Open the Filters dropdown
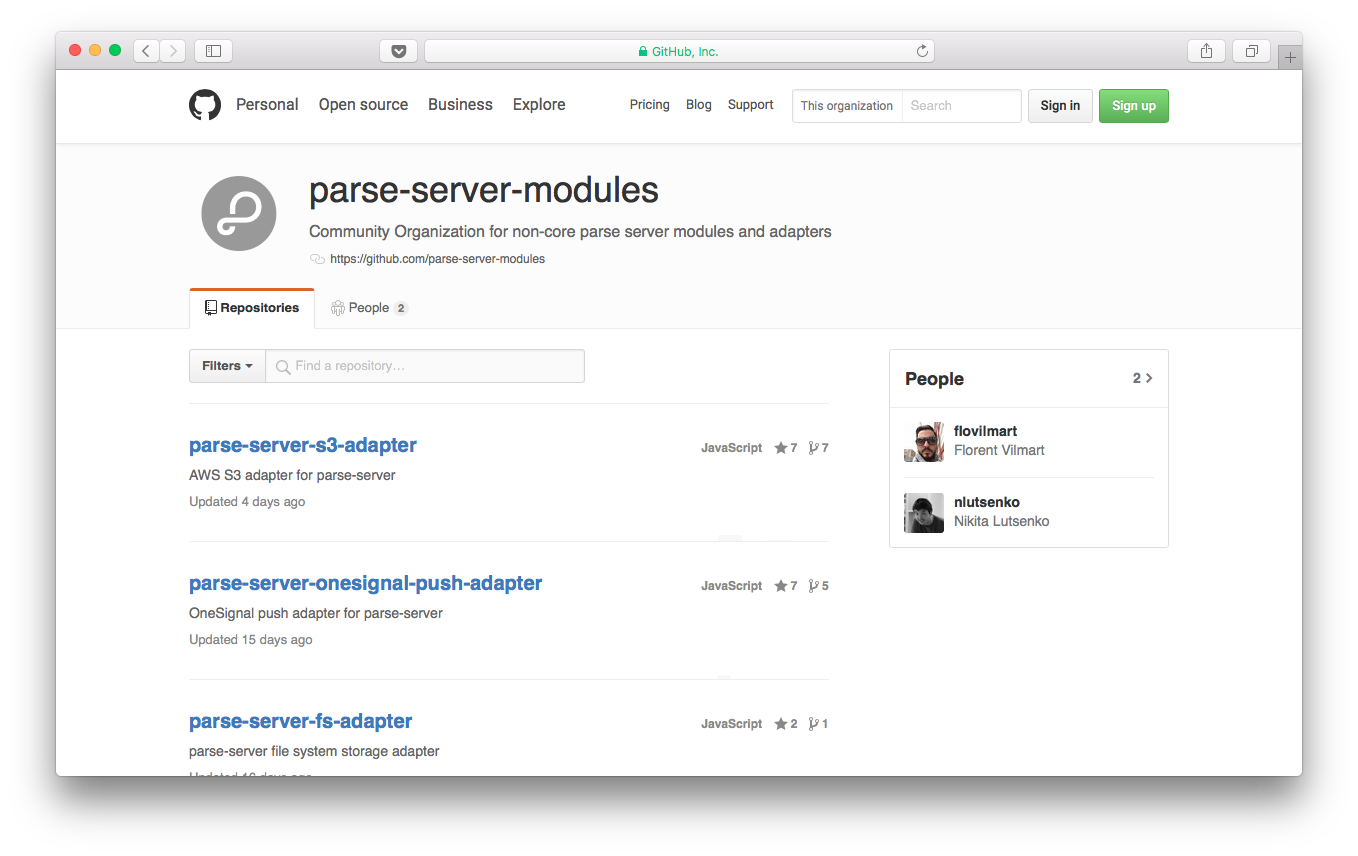Image resolution: width=1358 pixels, height=856 pixels. (227, 366)
